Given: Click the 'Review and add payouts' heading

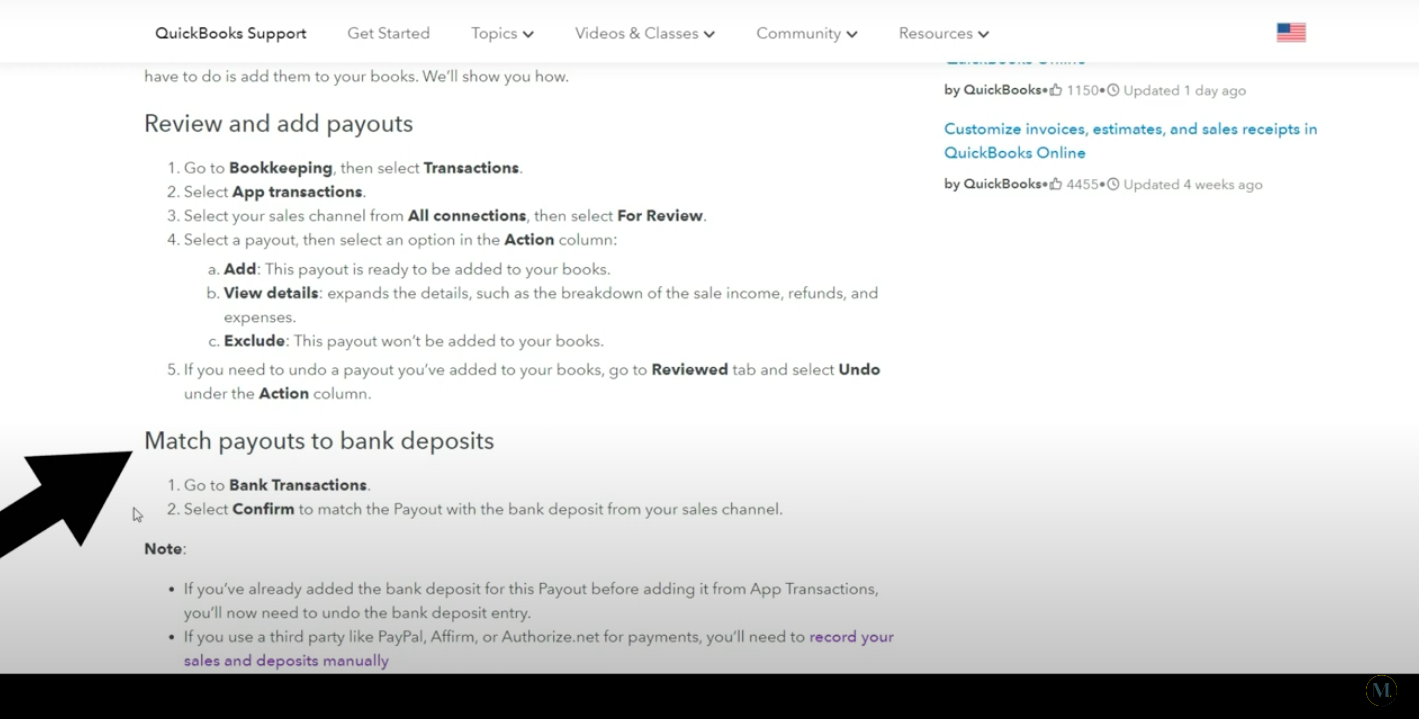Looking at the screenshot, I should (278, 123).
